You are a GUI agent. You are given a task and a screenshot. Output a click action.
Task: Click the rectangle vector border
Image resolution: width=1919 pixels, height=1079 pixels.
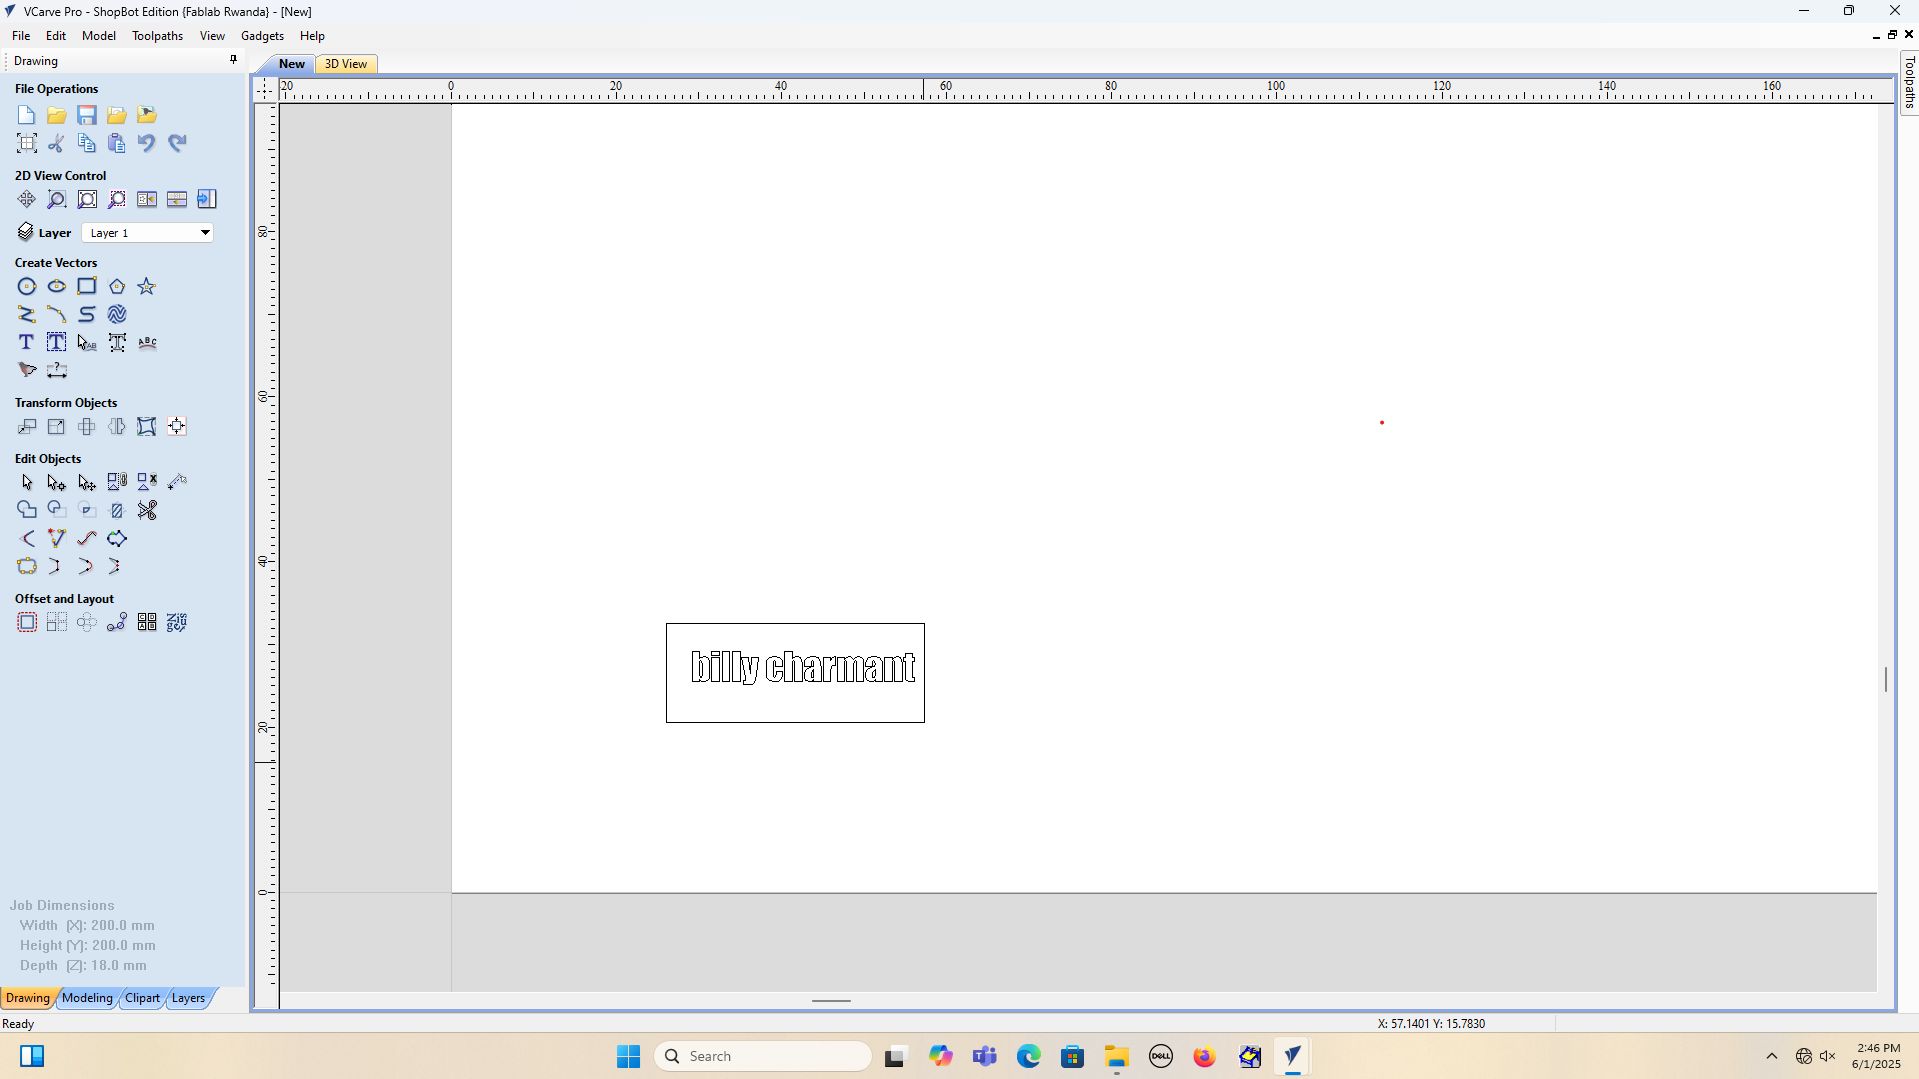click(795, 624)
